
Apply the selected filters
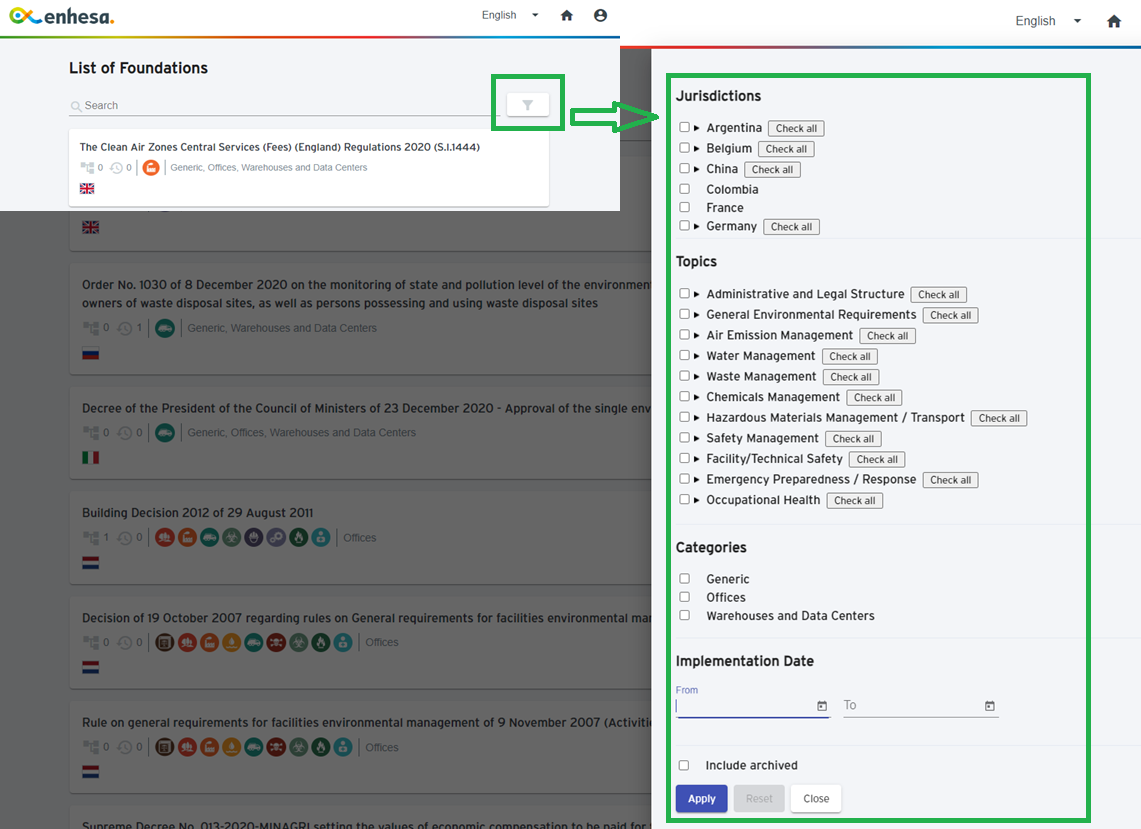(x=701, y=798)
